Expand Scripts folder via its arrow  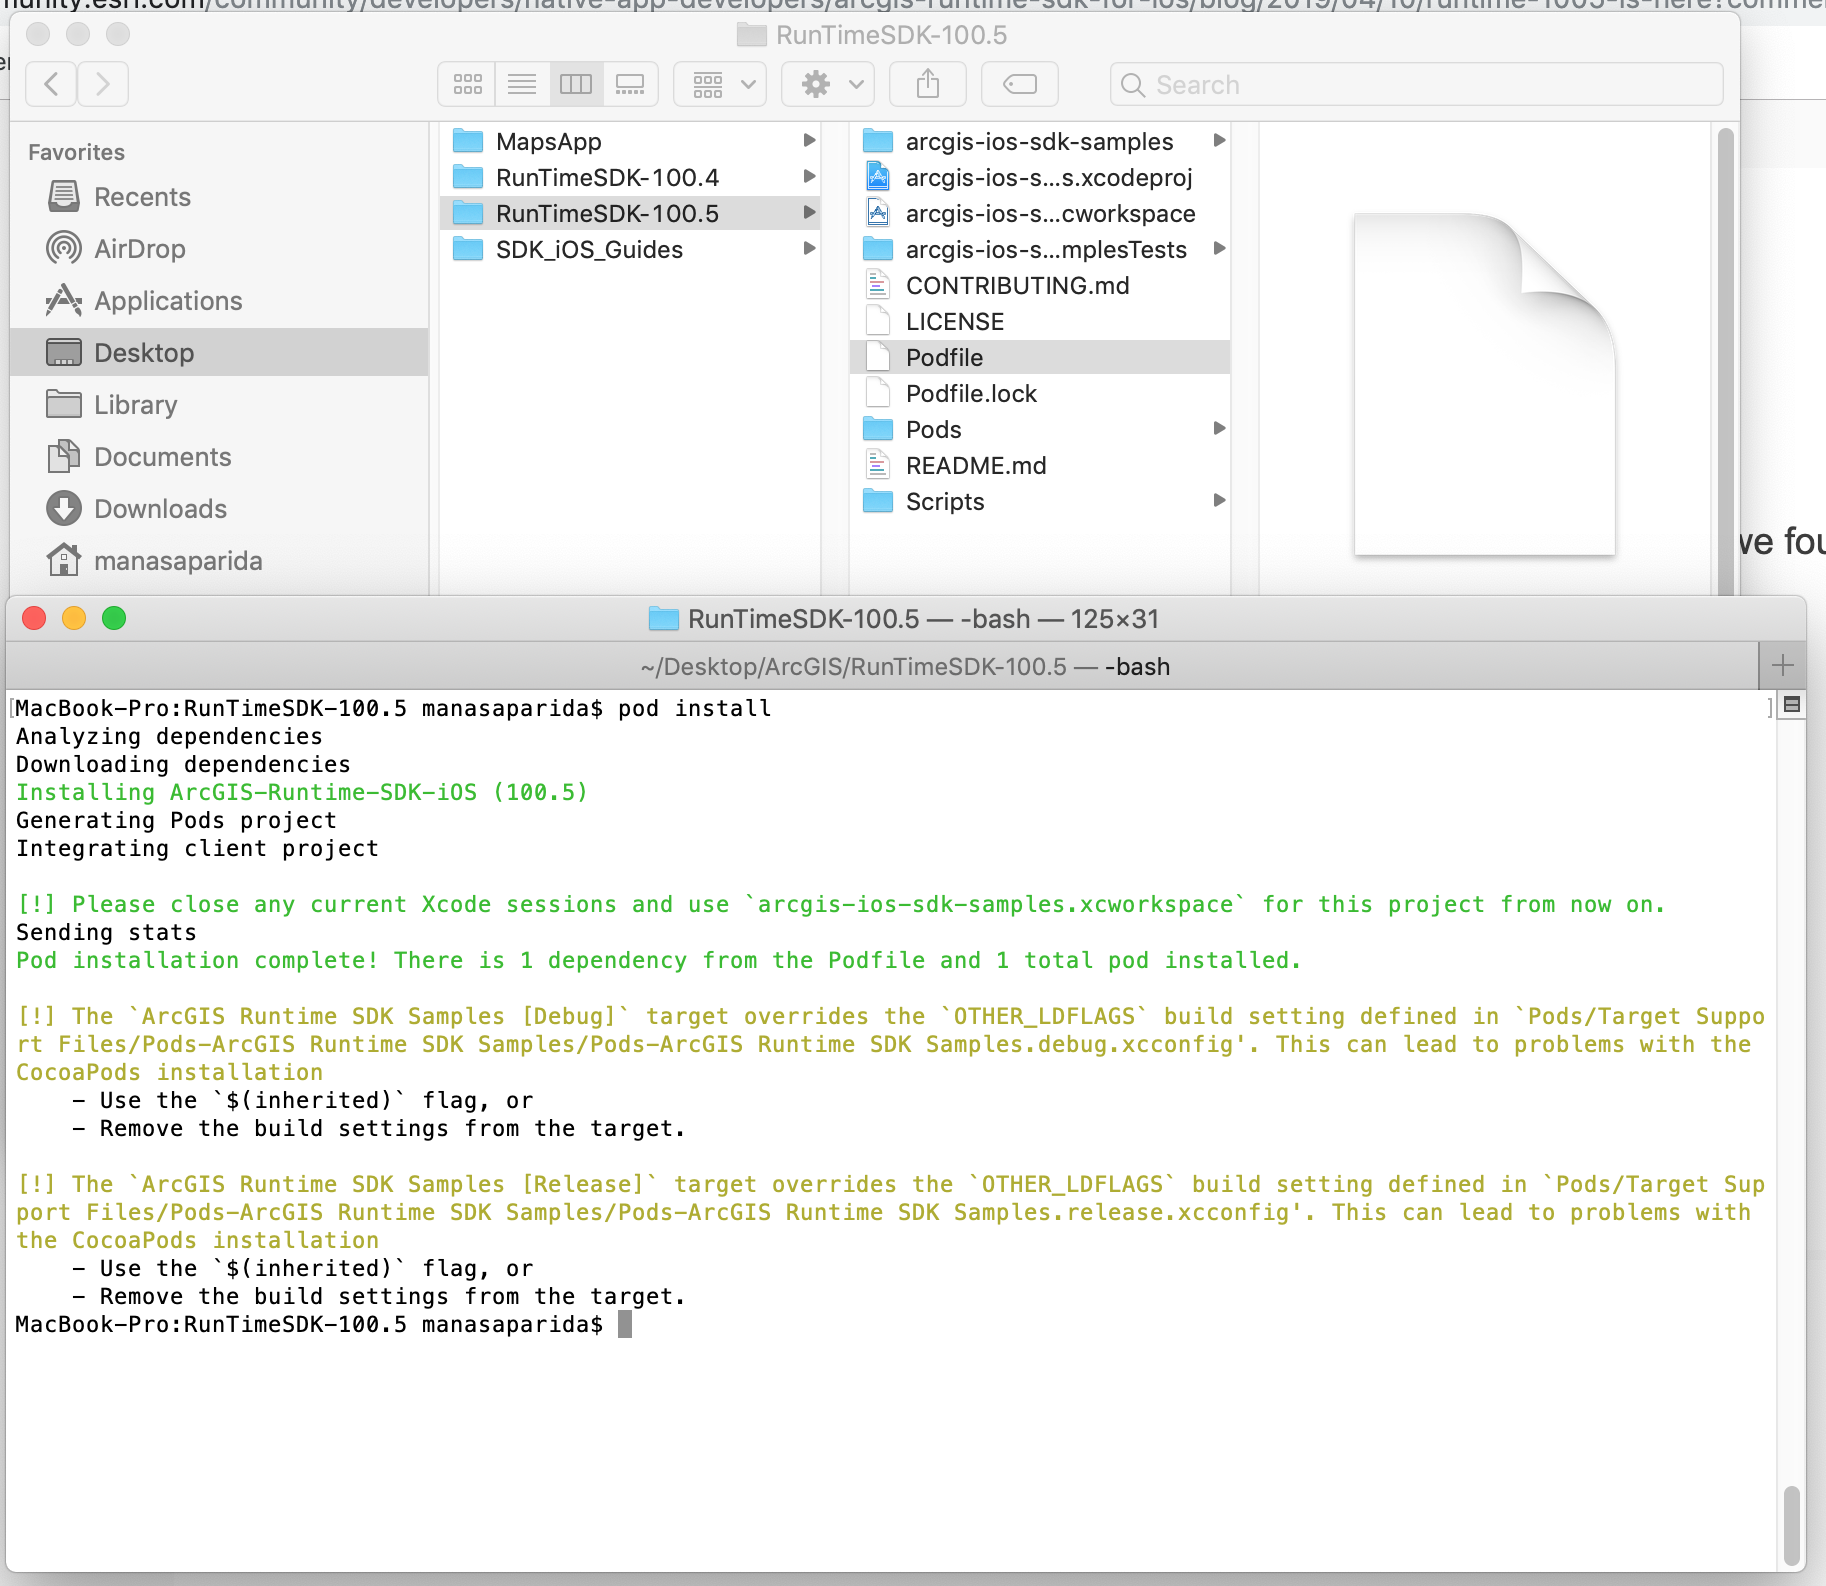point(1219,501)
